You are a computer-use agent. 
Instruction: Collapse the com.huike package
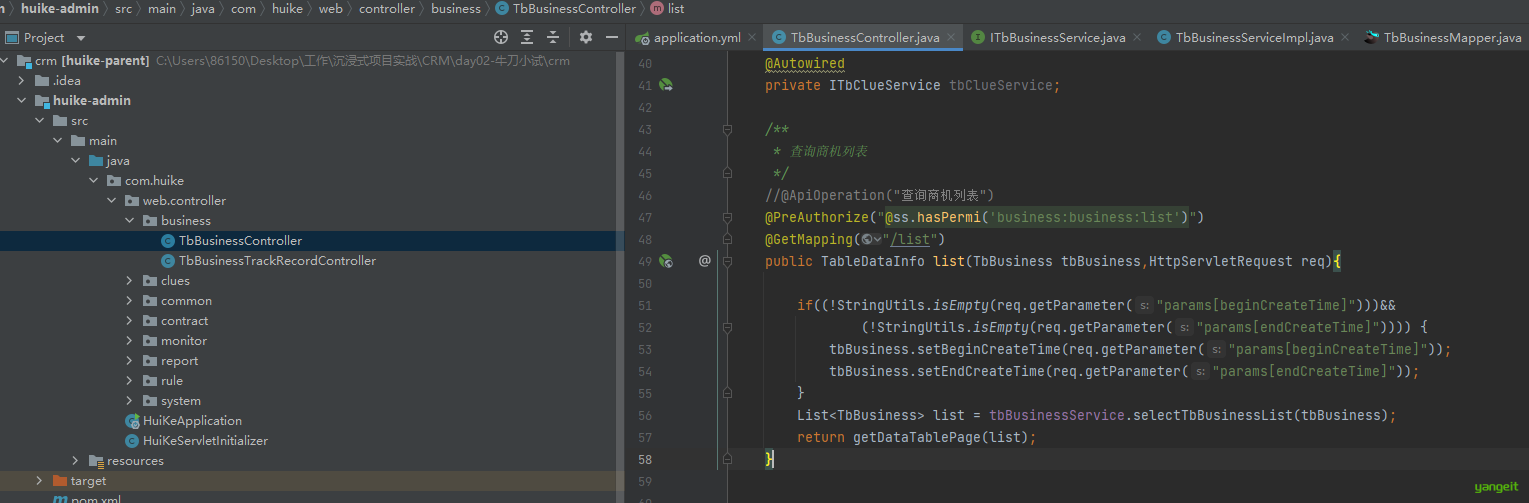pyautogui.click(x=94, y=181)
